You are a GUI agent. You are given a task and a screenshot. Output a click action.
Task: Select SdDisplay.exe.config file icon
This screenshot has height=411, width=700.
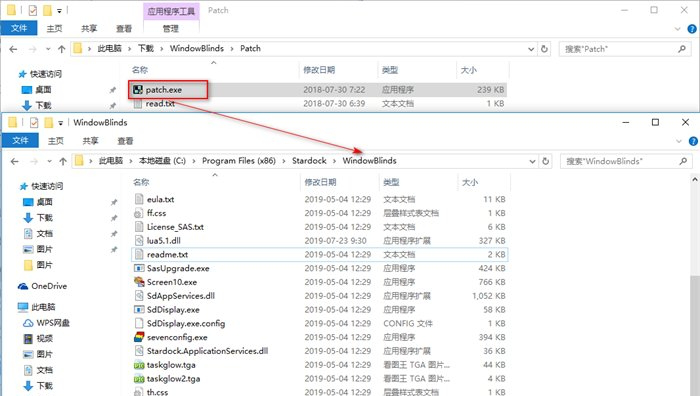139,324
